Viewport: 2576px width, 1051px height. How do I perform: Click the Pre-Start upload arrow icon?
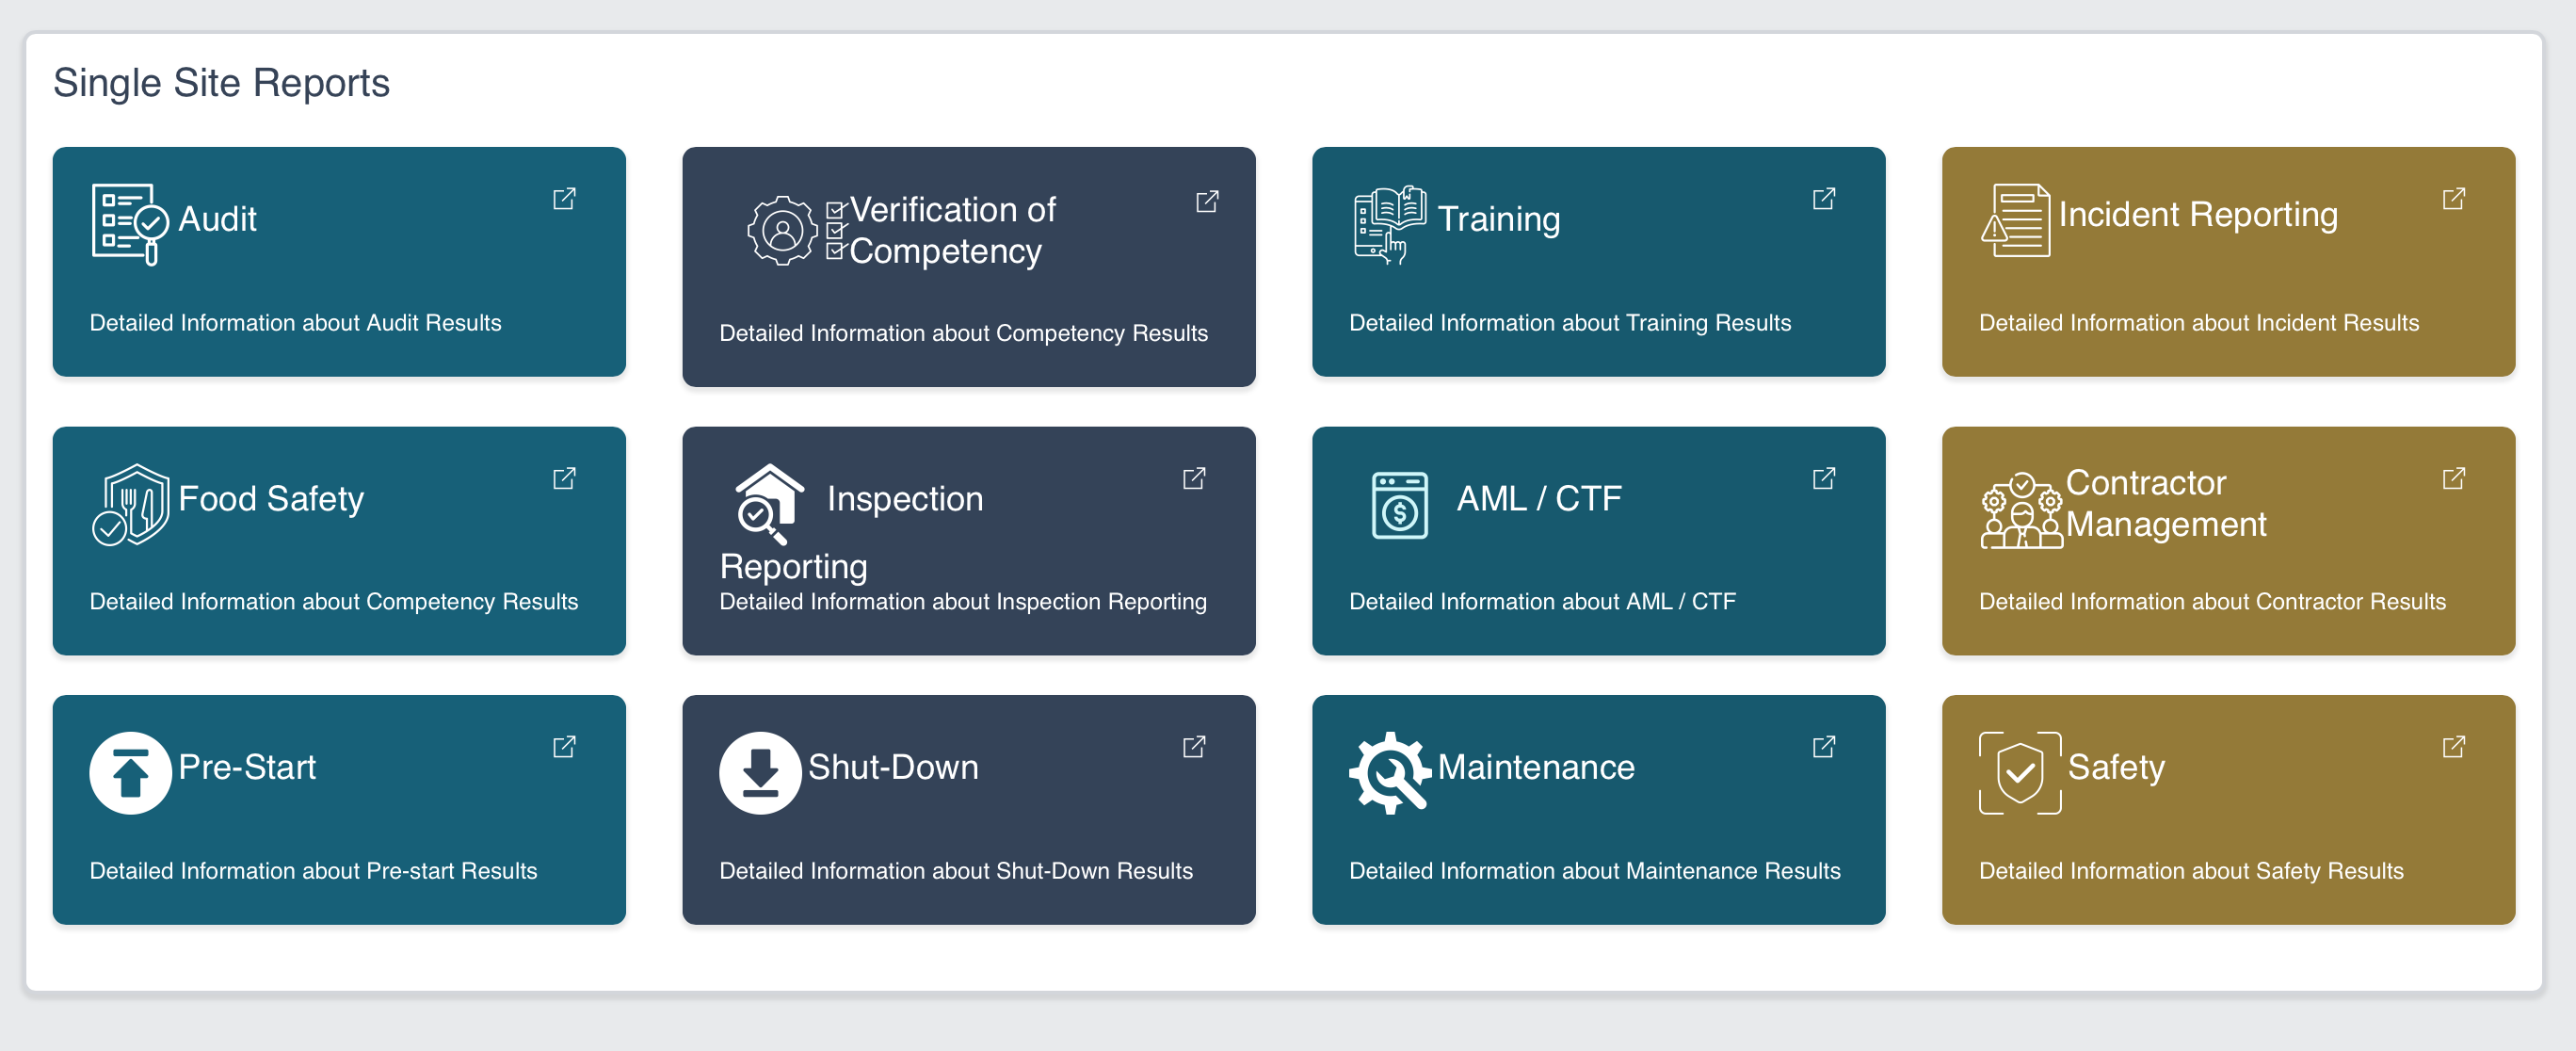(x=130, y=773)
